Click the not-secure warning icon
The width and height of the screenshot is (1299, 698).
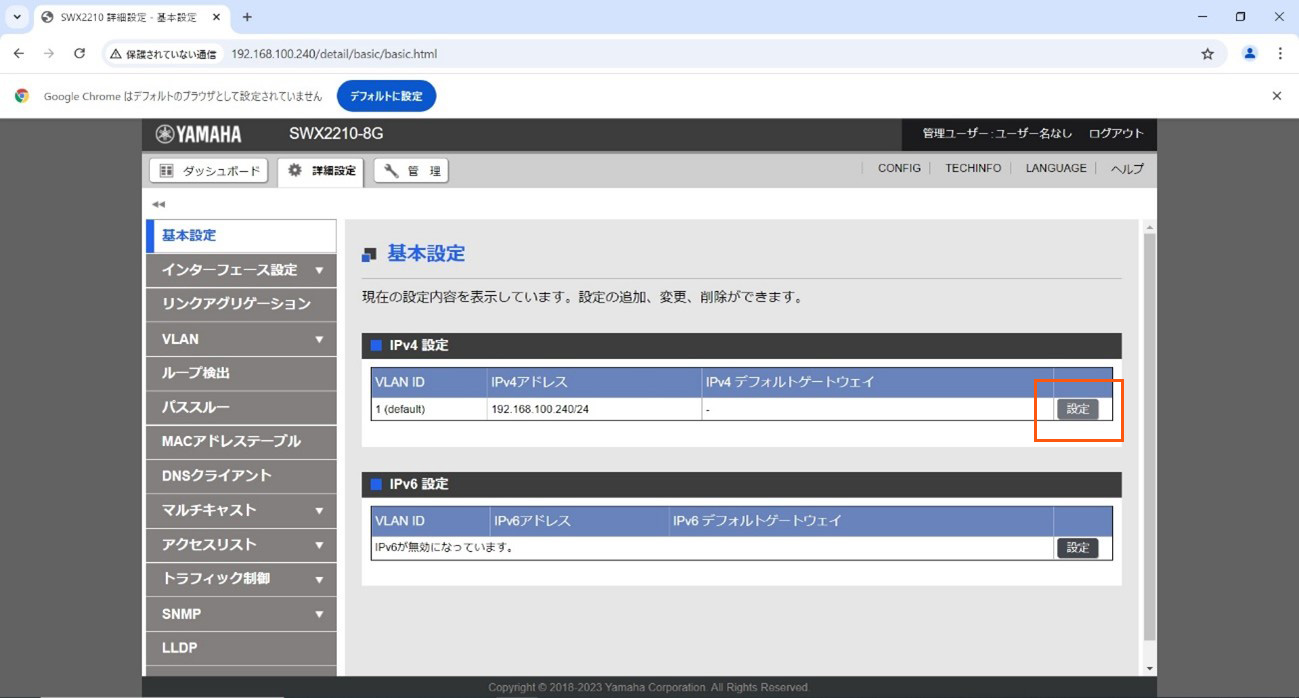116,54
